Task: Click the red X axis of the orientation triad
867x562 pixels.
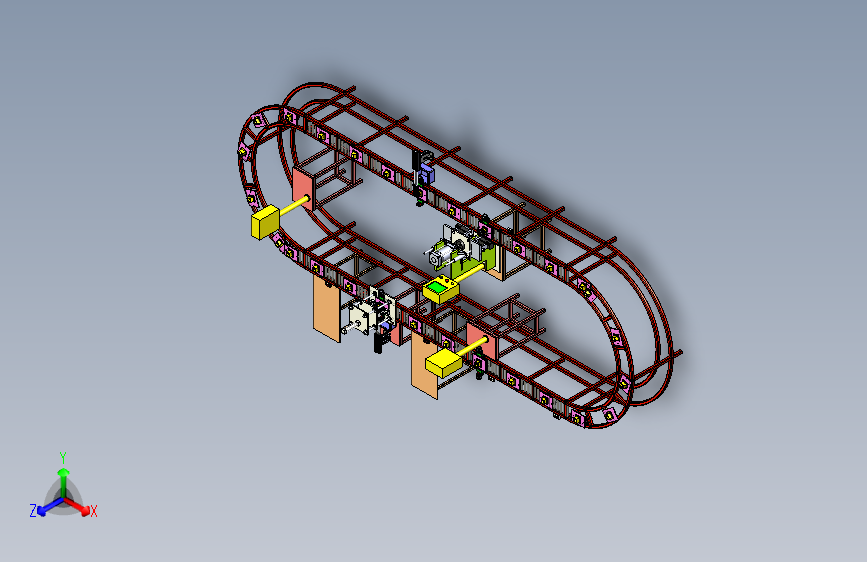Action: coord(77,506)
